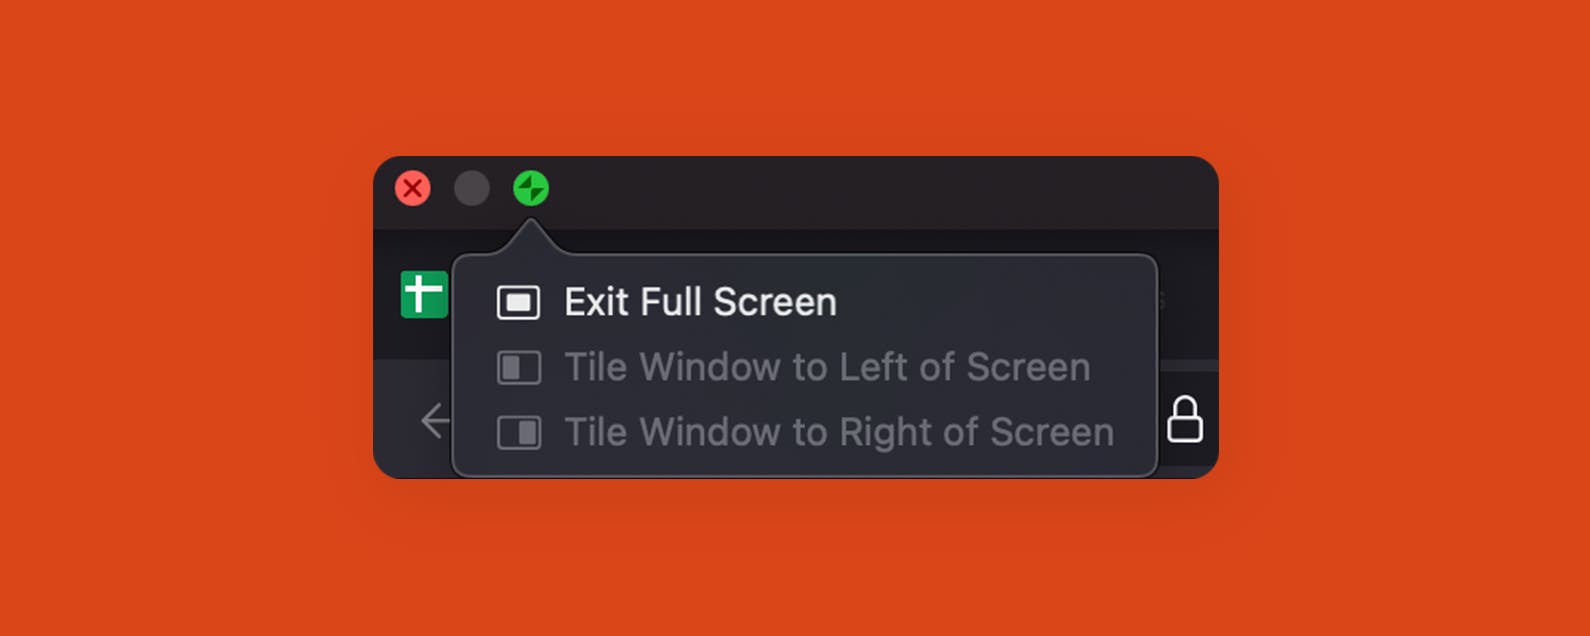Viewport: 1590px width, 636px height.
Task: Choose Exit Full Screen from the menu
Action: (700, 302)
